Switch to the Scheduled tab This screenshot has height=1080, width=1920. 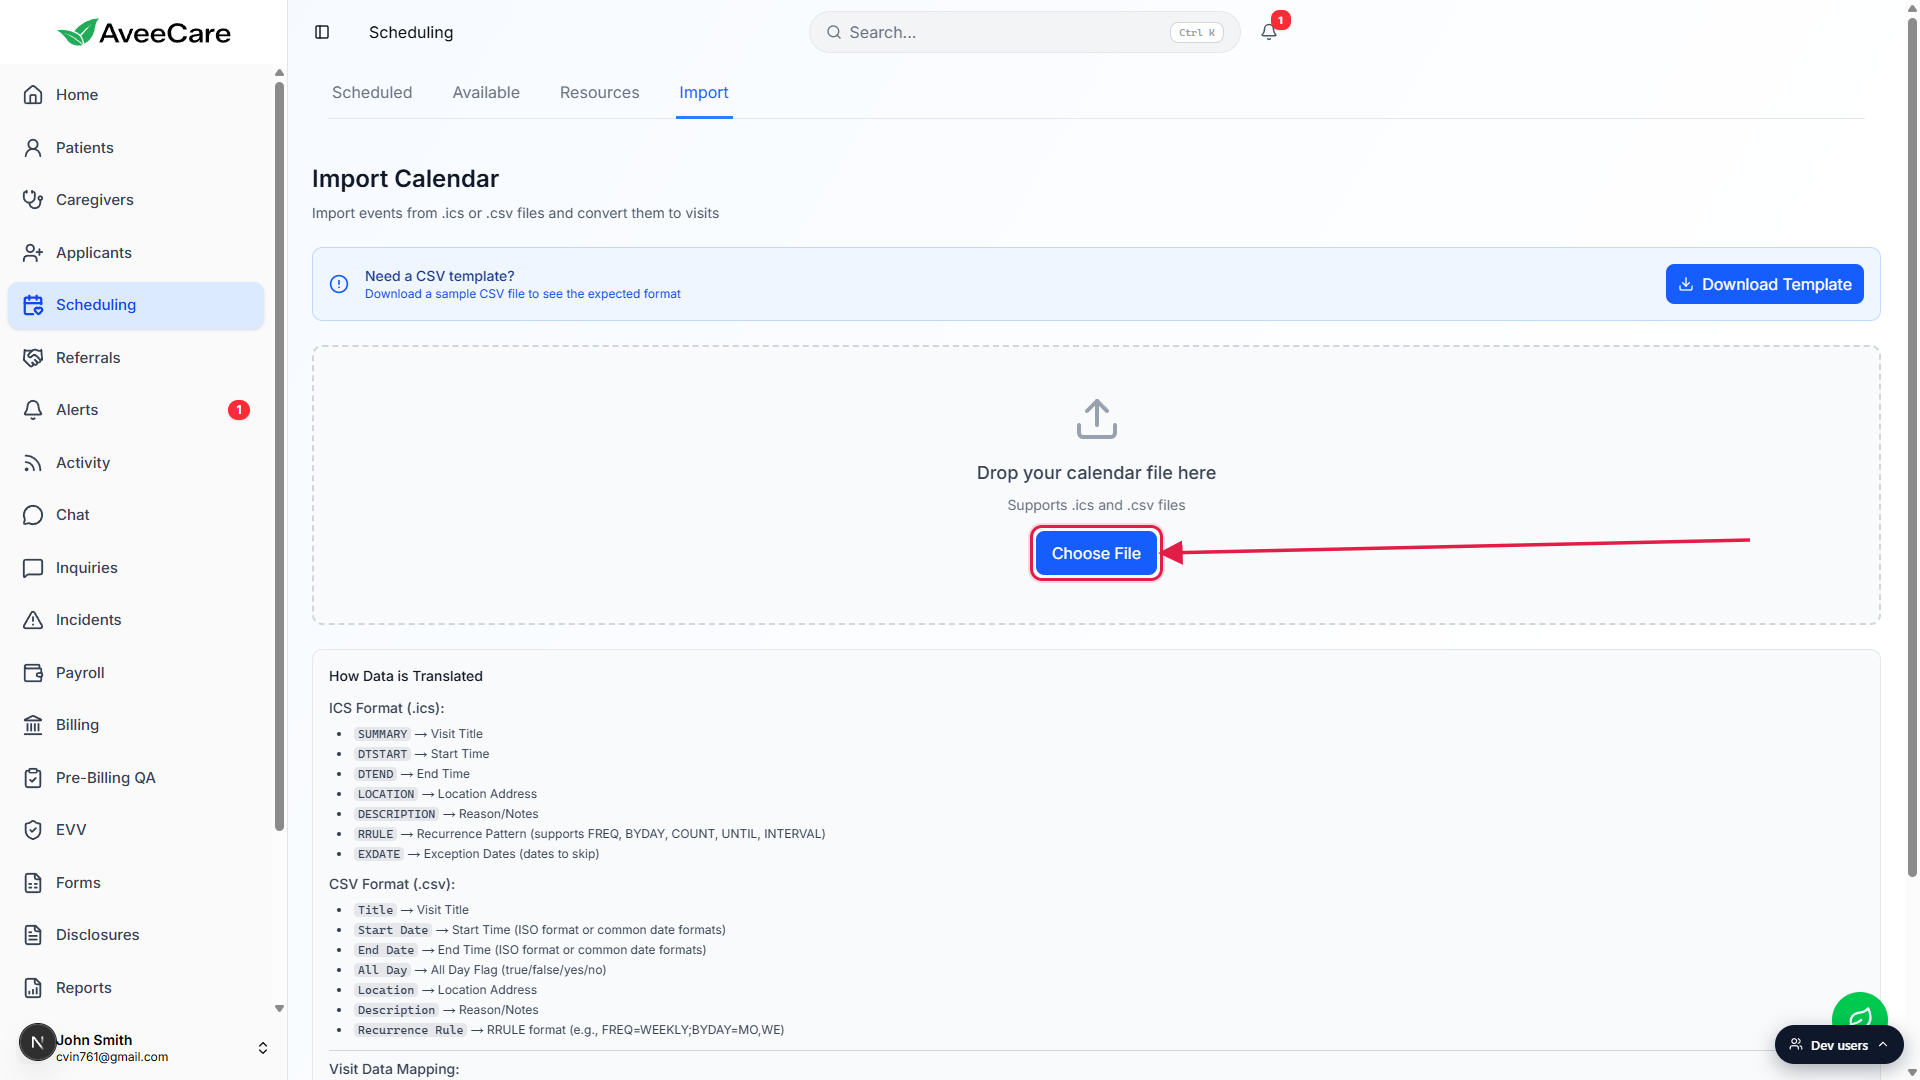tap(372, 92)
